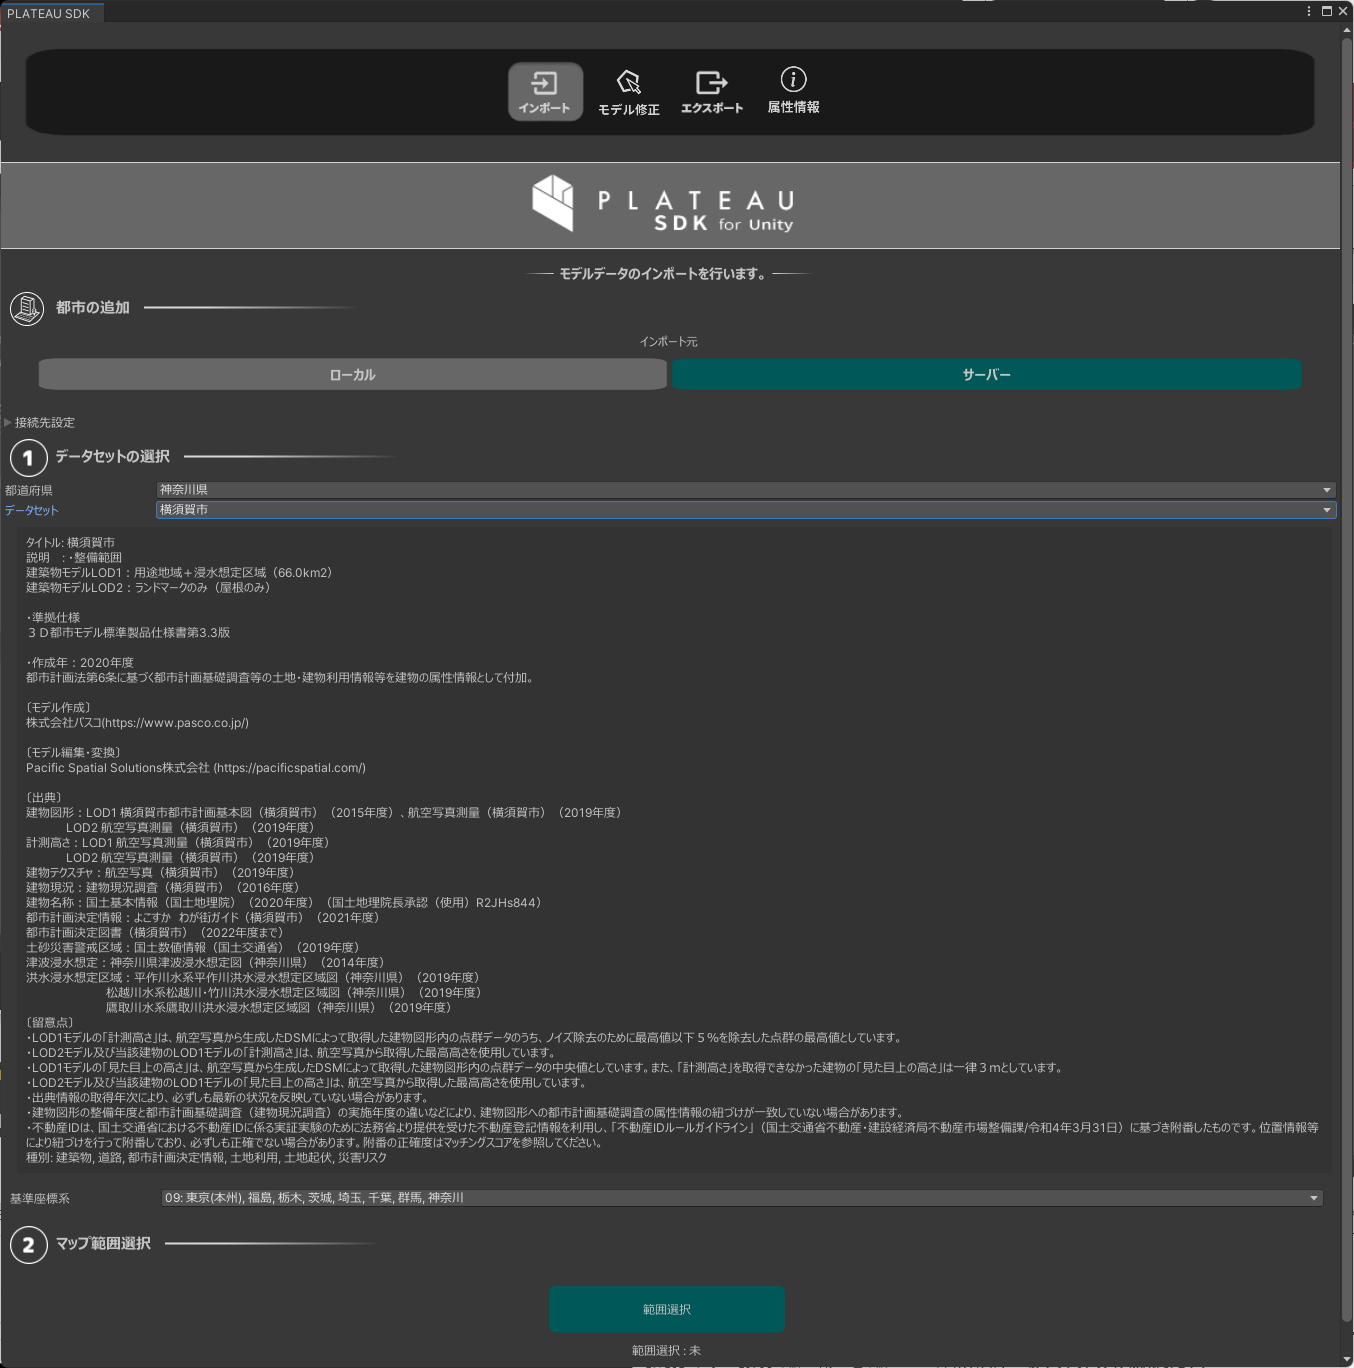Image resolution: width=1354 pixels, height=1368 pixels.
Task: Open the 属性情報 tab
Action: (794, 92)
